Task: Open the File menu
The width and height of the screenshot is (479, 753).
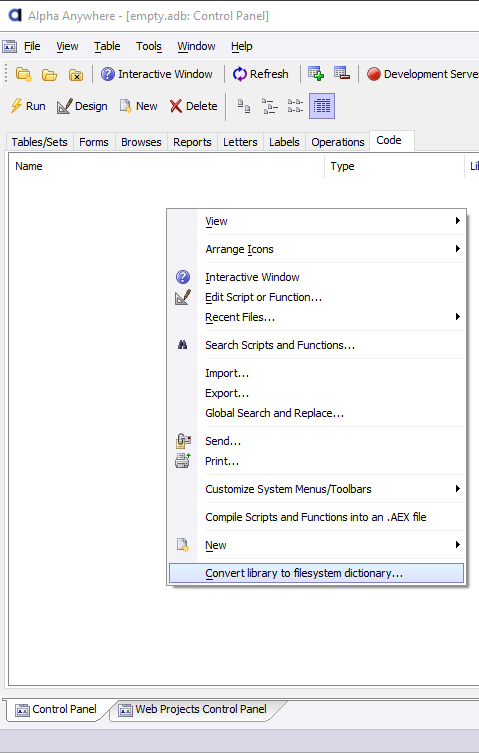Action: click(32, 46)
